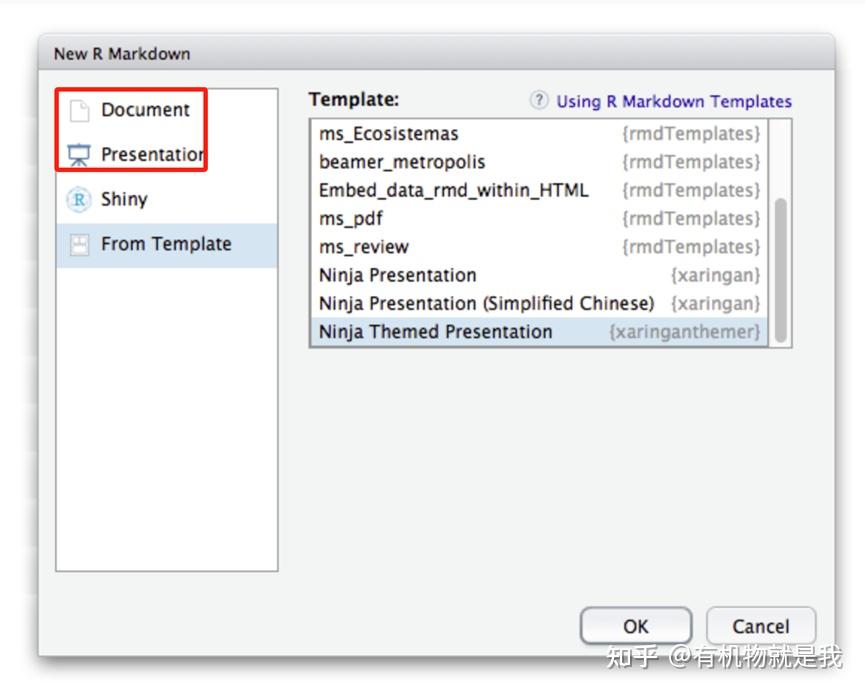This screenshot has width=865, height=692.
Task: Select the ms_Ecosistemas template
Action: [x=389, y=134]
